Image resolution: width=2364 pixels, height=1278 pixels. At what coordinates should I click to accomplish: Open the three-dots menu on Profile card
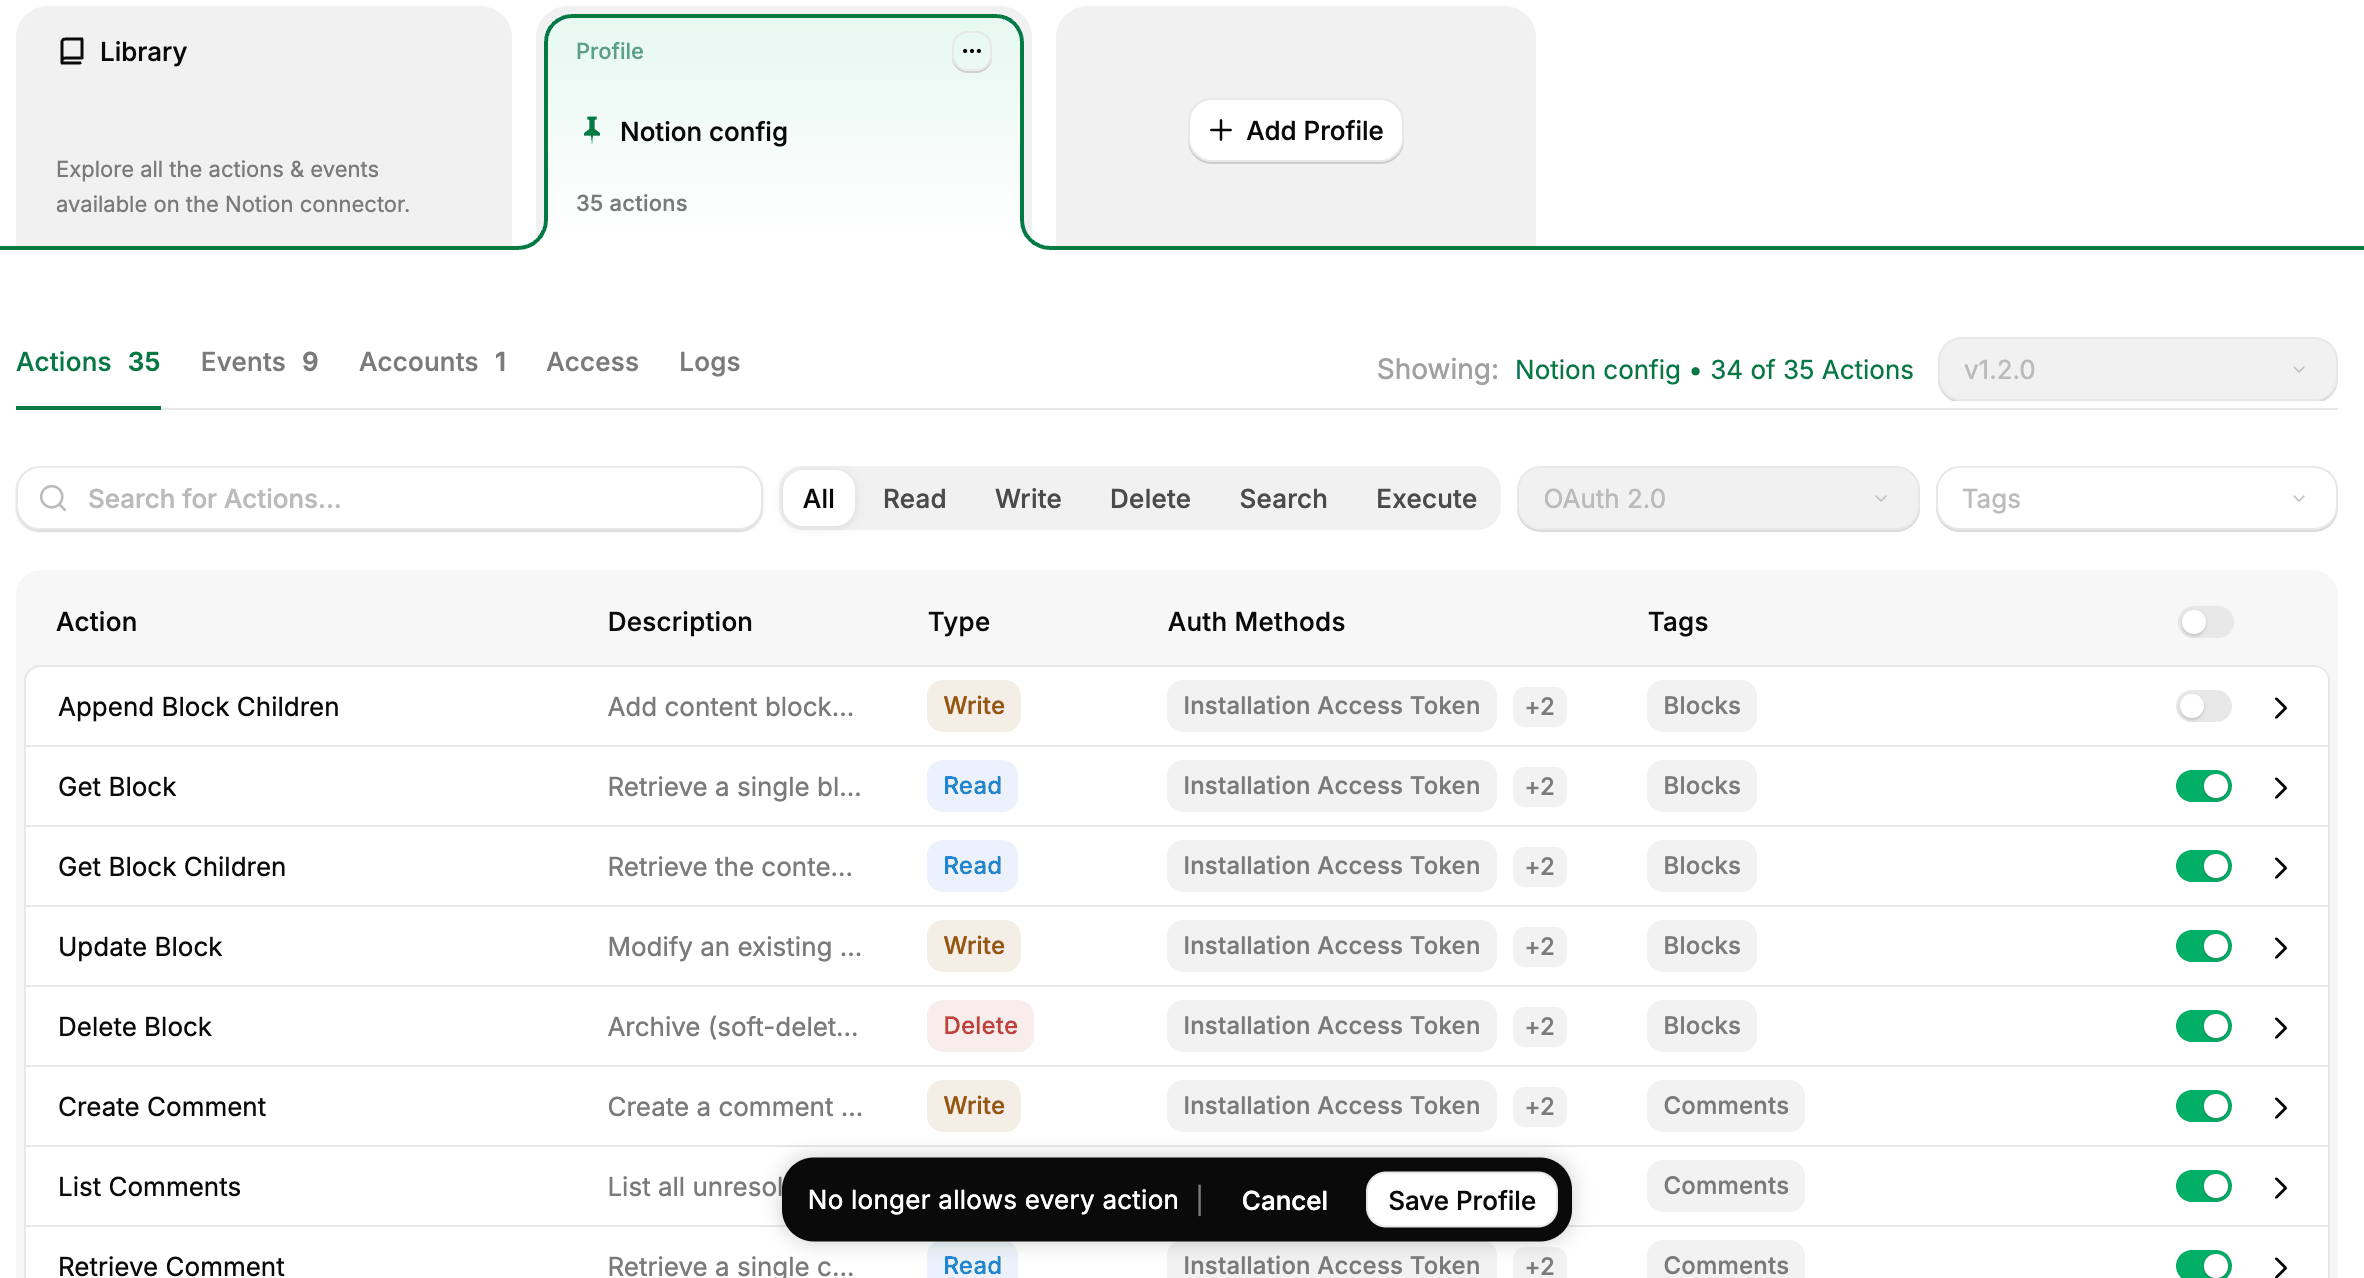(x=972, y=51)
